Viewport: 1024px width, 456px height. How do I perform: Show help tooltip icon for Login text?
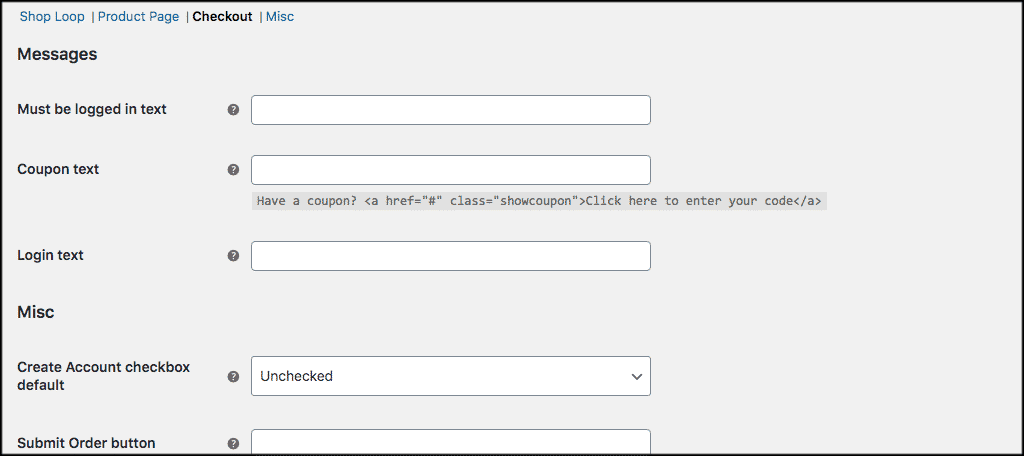click(x=233, y=255)
